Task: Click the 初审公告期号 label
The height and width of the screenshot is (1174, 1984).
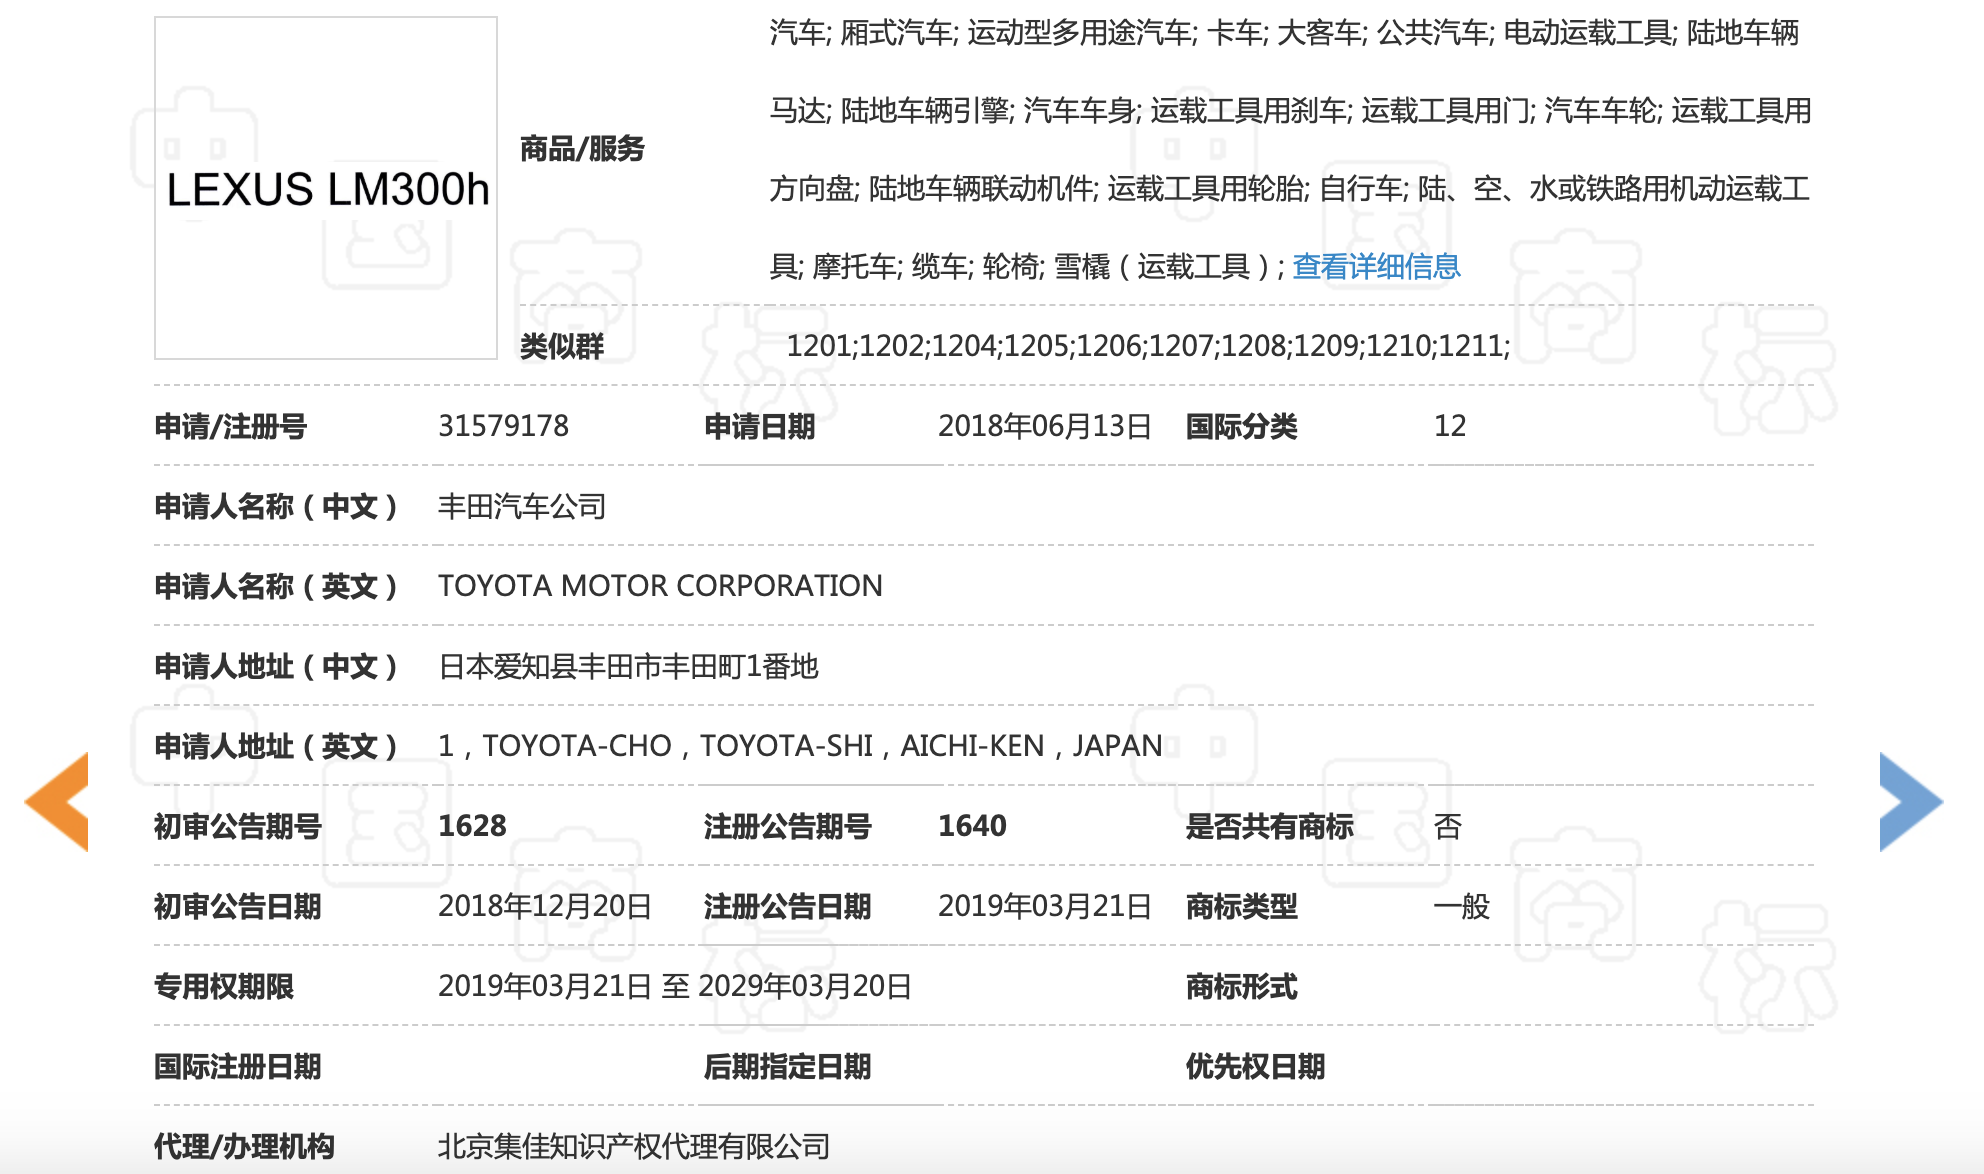Action: click(238, 826)
